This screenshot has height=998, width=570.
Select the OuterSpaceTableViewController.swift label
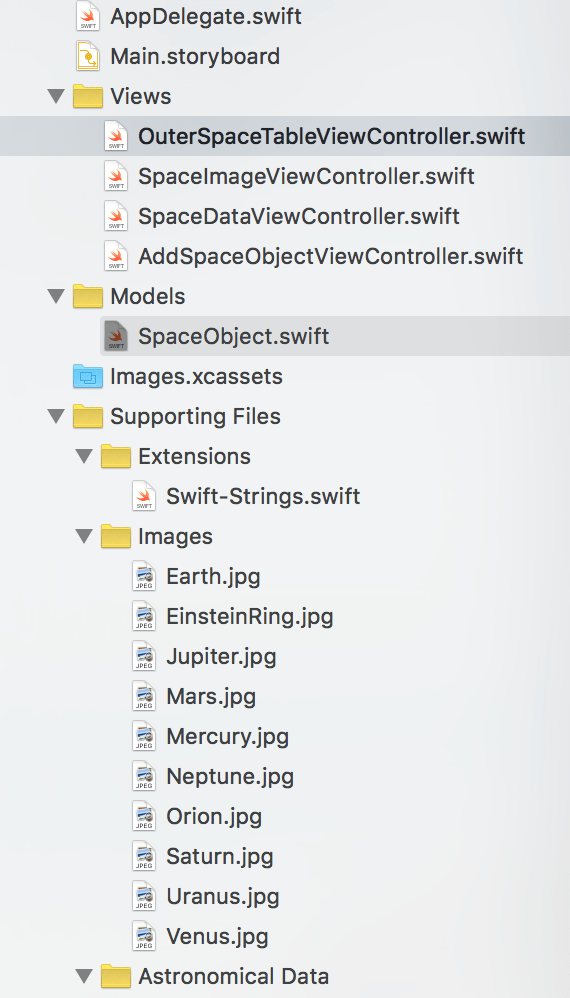coord(331,137)
